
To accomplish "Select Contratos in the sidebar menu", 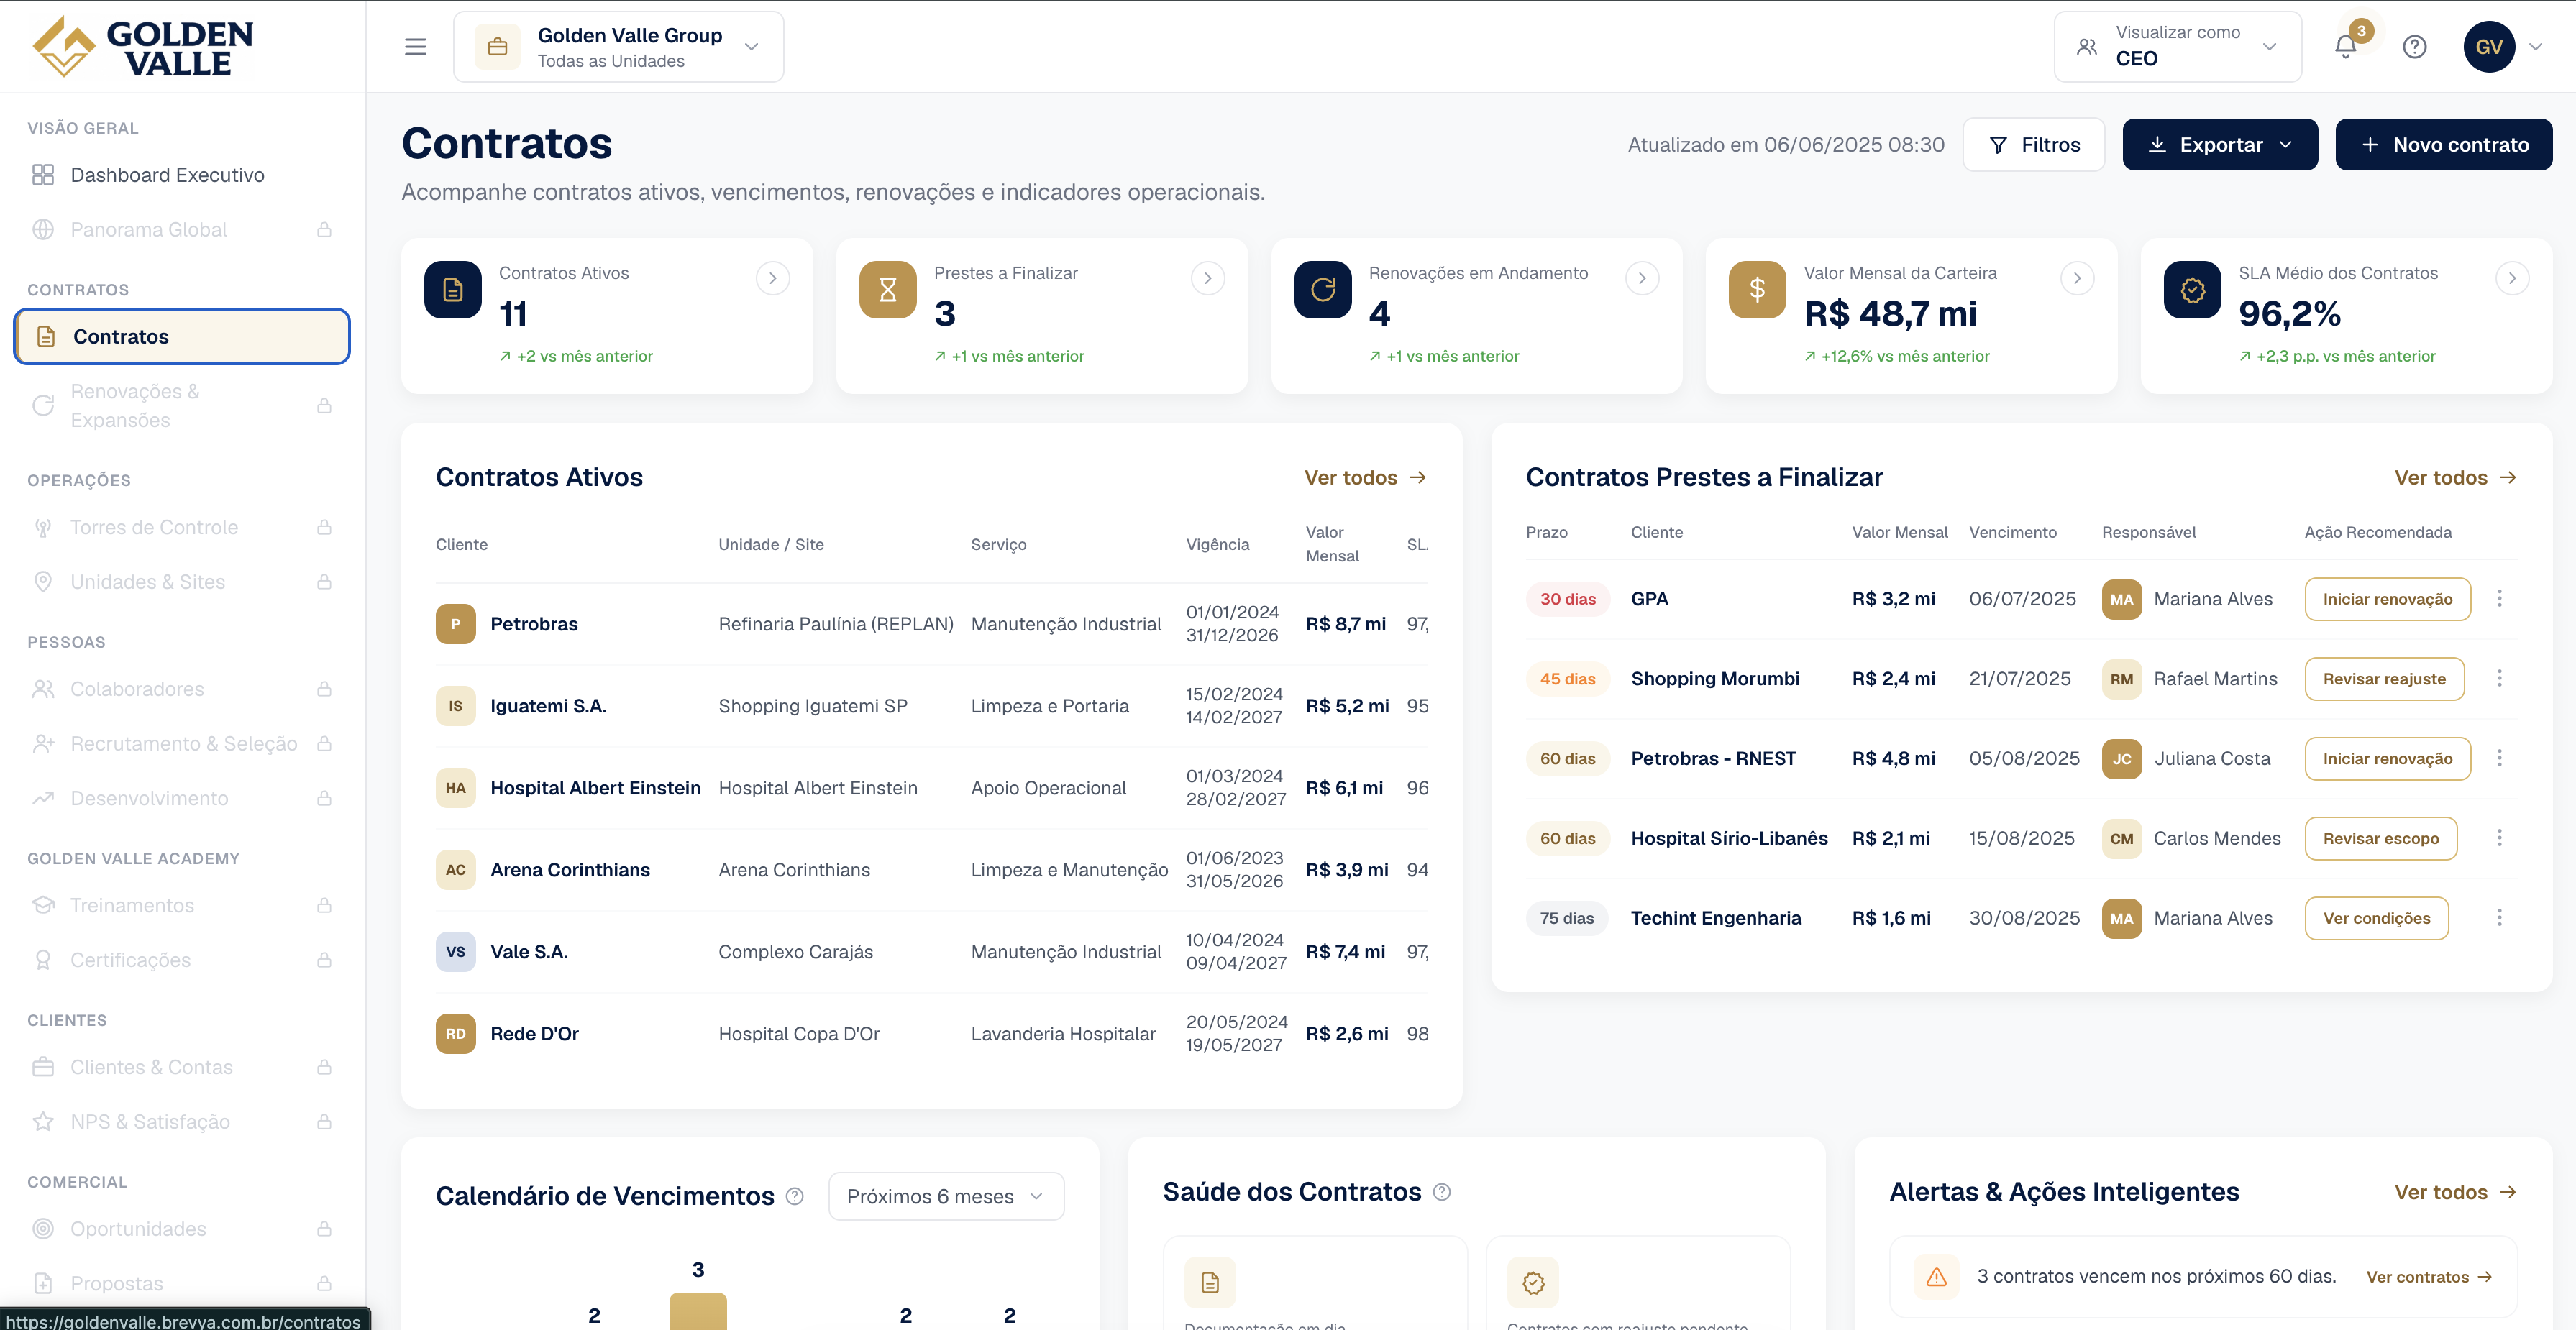I will pyautogui.click(x=182, y=337).
